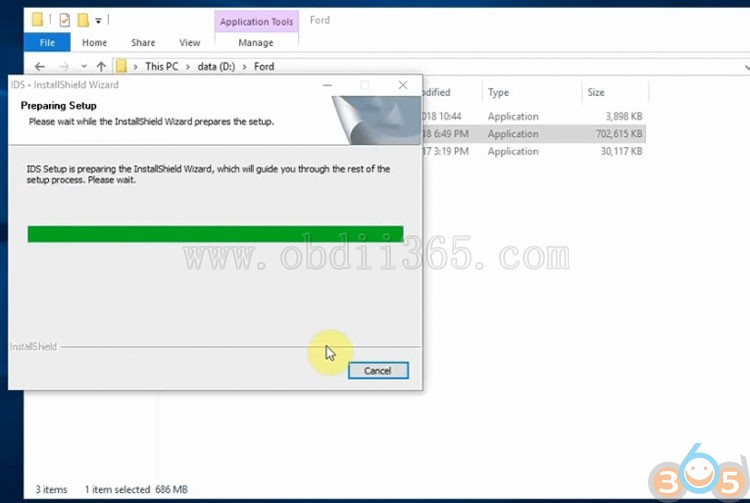Image resolution: width=750 pixels, height=503 pixels.
Task: Click the 1 item selected 686 MB text
Action: point(136,489)
